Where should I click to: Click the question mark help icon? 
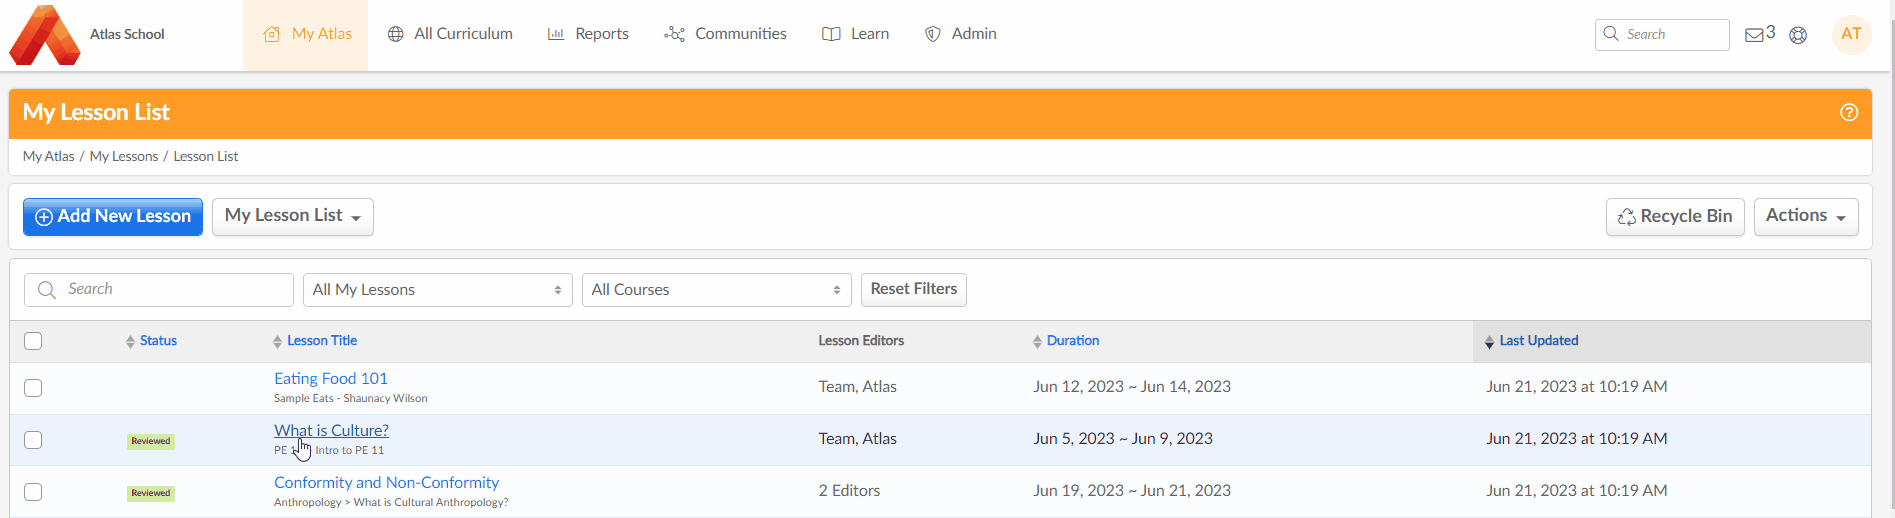pyautogui.click(x=1849, y=112)
